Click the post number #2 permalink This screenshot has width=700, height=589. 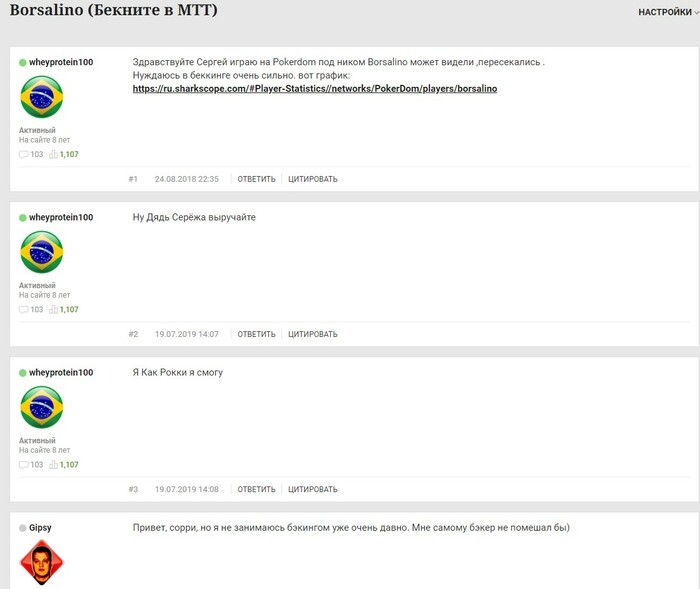coord(133,334)
